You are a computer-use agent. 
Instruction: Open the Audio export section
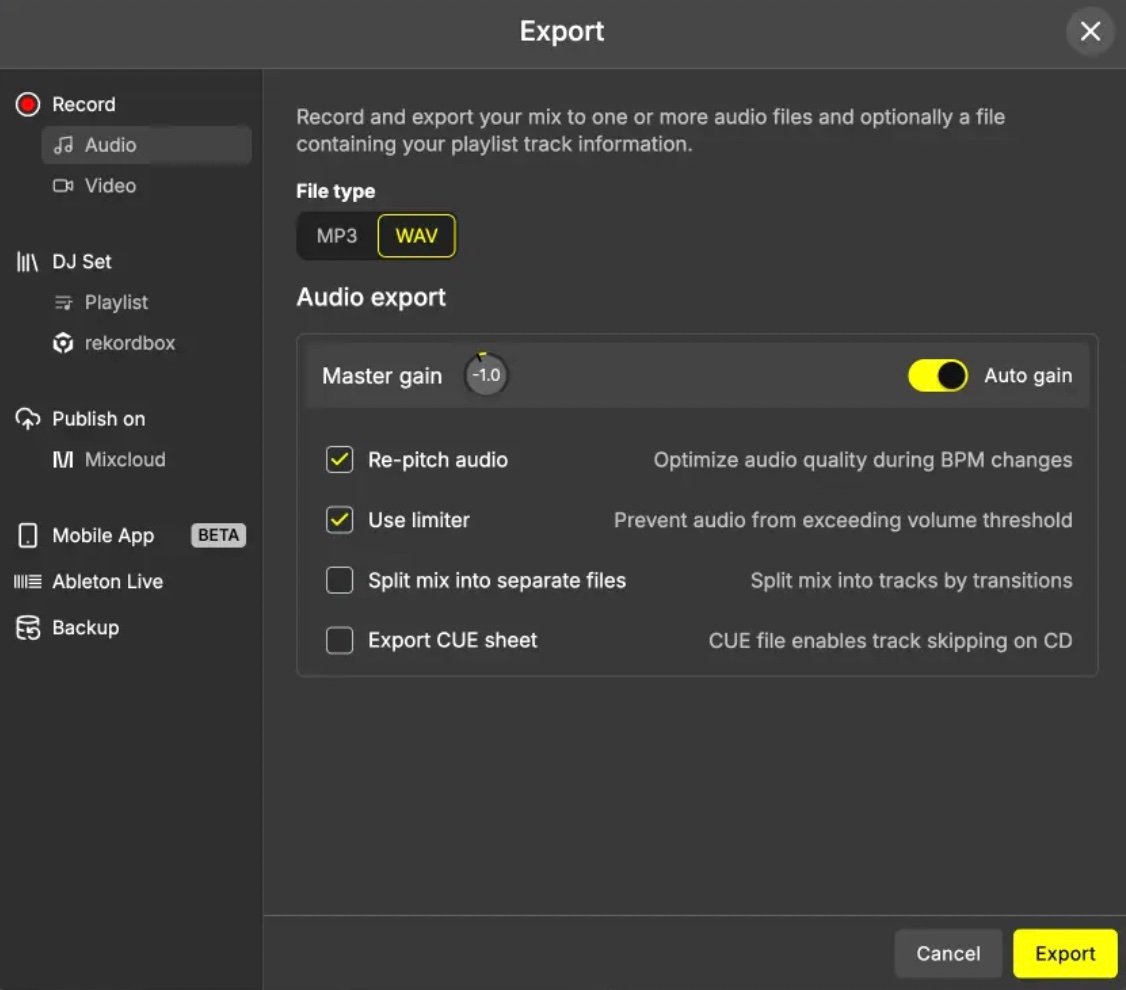tap(146, 145)
